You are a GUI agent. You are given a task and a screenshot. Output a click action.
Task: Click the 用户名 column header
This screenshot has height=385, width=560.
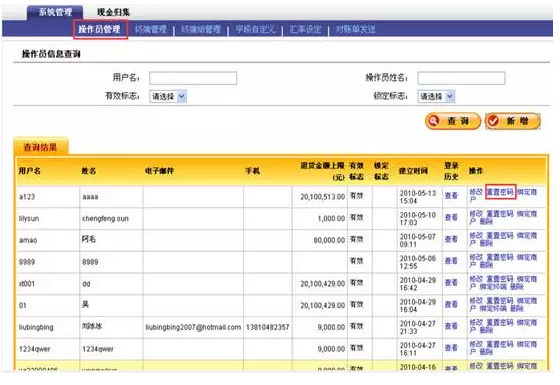[30, 171]
